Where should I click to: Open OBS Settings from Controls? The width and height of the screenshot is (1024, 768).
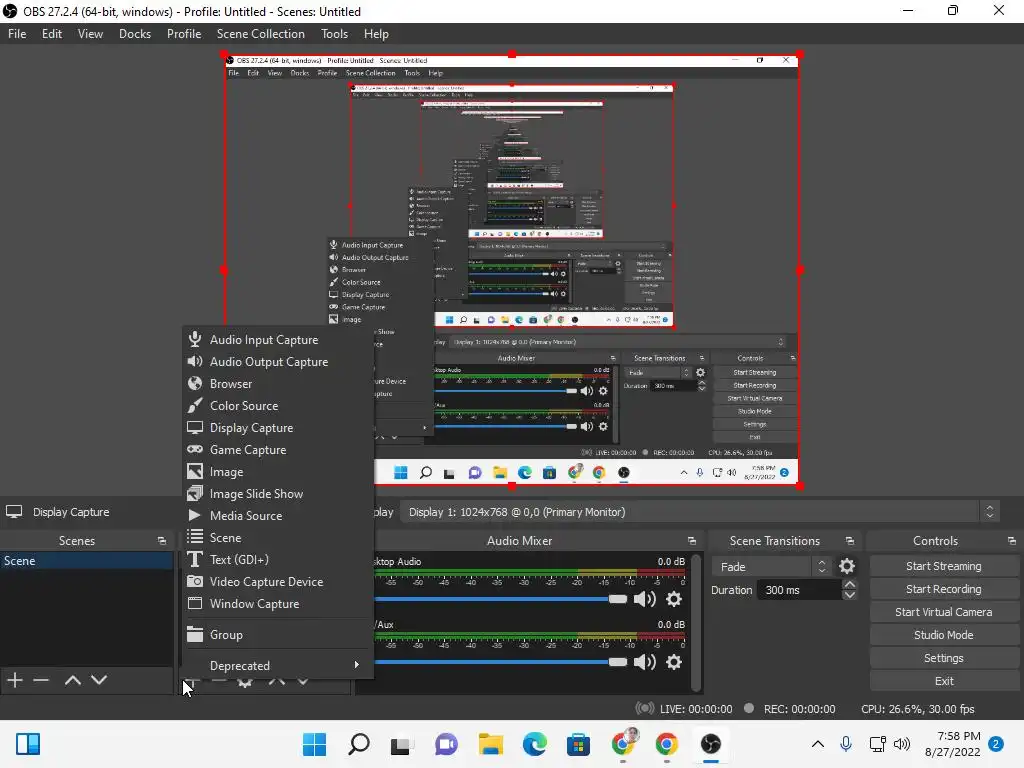(944, 658)
